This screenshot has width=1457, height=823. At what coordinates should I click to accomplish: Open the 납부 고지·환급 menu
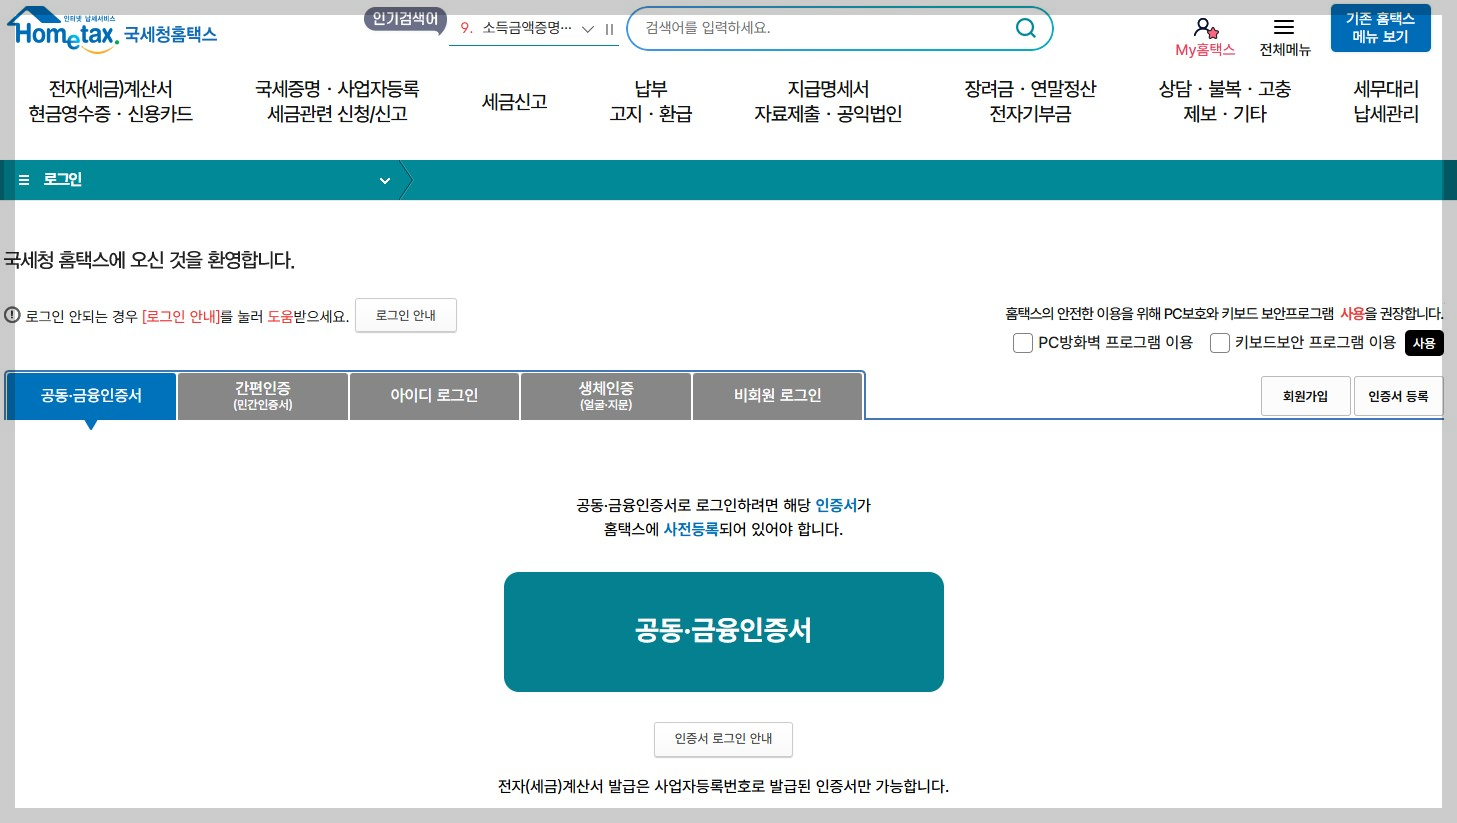tap(650, 101)
